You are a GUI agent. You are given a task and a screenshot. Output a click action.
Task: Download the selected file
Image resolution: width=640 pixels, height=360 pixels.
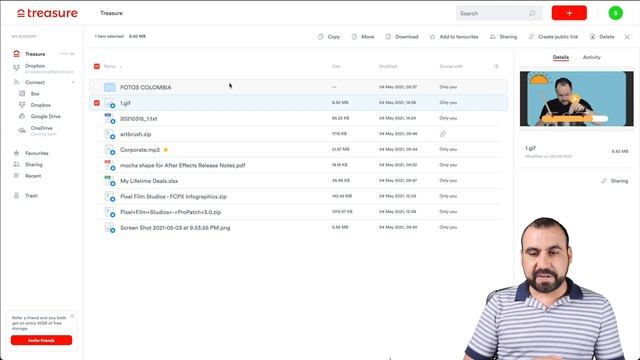(x=402, y=37)
